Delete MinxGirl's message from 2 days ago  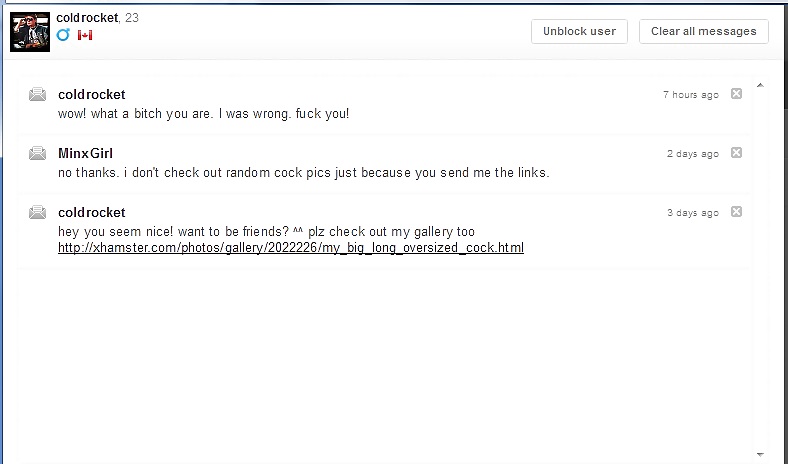(x=736, y=152)
